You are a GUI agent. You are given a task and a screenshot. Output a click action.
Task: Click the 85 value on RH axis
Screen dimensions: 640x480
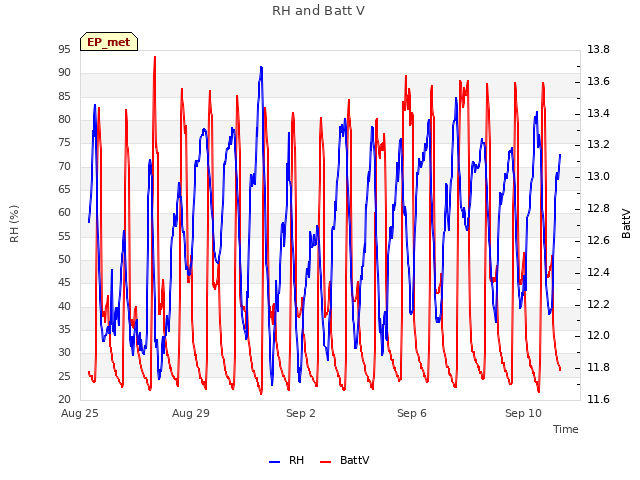point(64,96)
